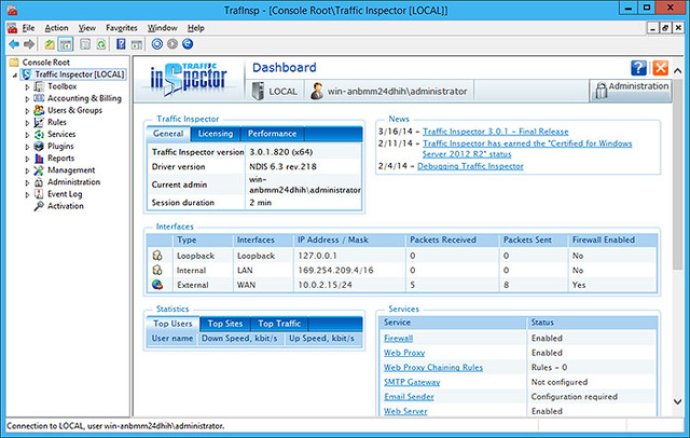Expand the Services tree node
690x438 pixels.
pos(27,134)
